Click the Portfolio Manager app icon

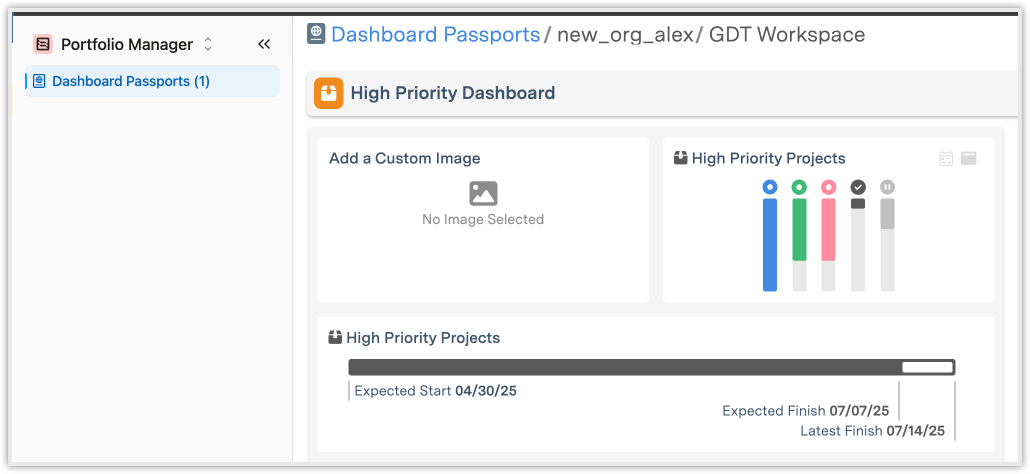[x=43, y=44]
